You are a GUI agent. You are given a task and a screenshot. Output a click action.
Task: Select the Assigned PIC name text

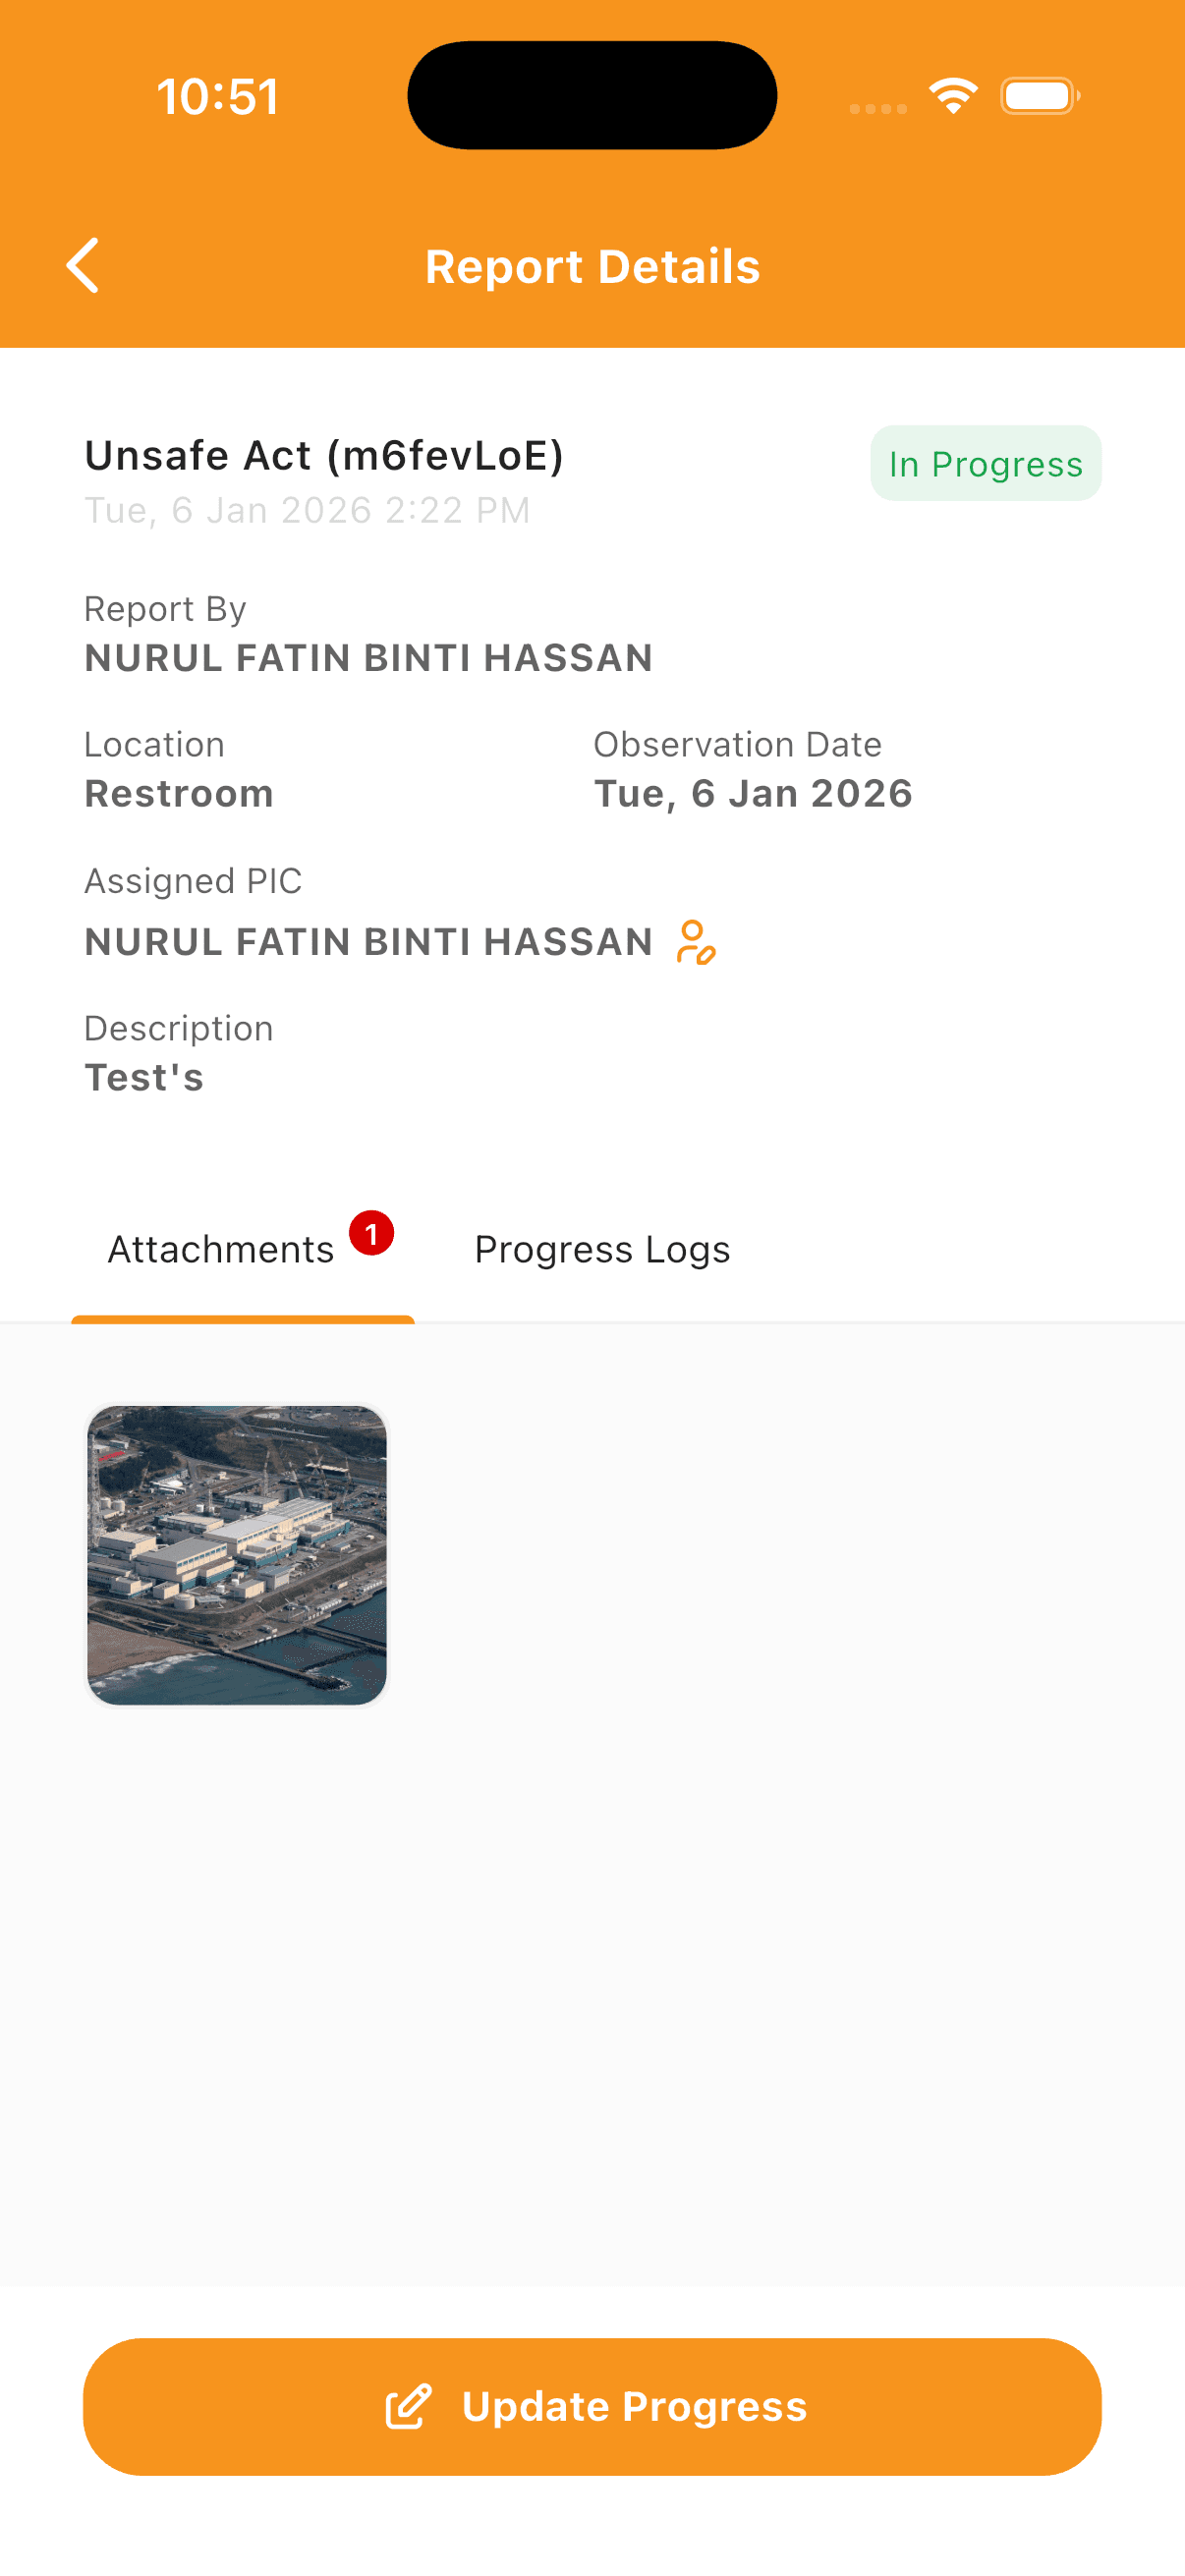pyautogui.click(x=368, y=942)
